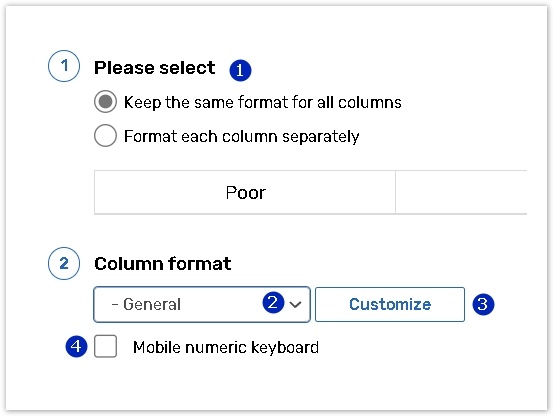Click the 'Mobile numeric keyboard' label text
The image size is (553, 416).
[226, 347]
